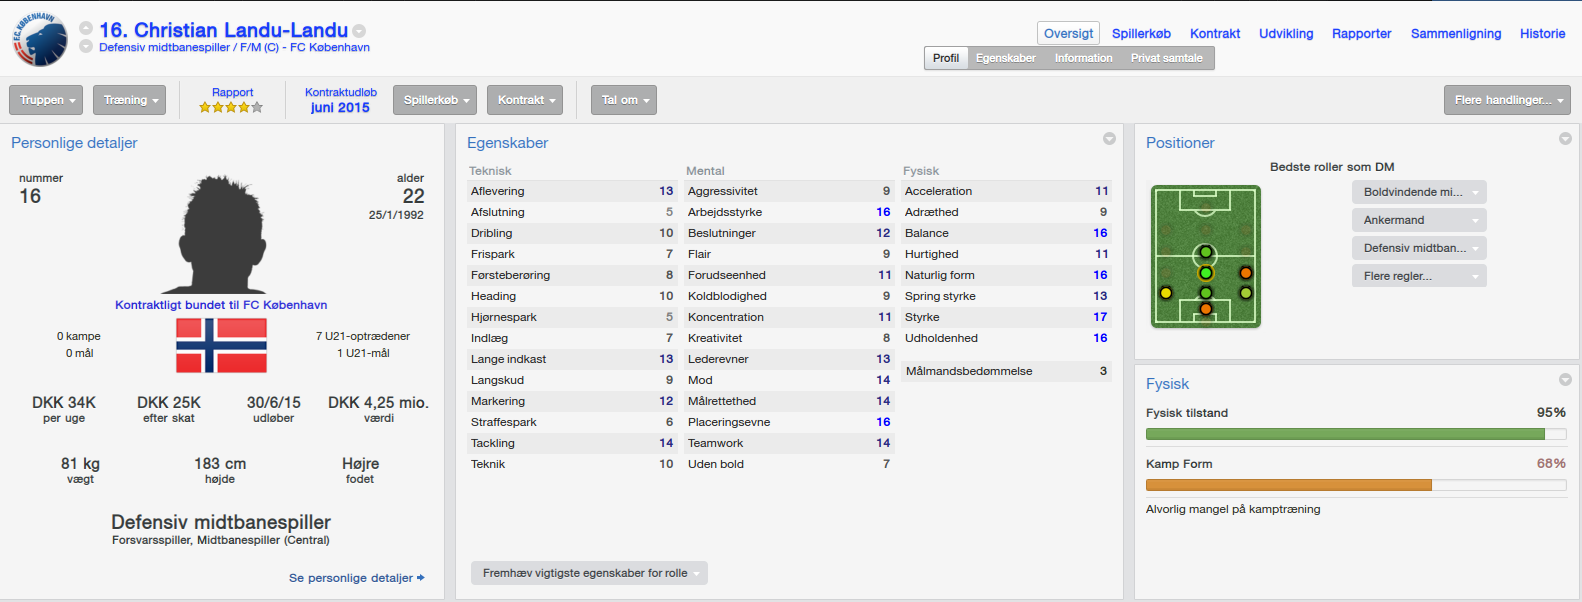Image resolution: width=1582 pixels, height=602 pixels.
Task: Open Fremhæv vigtigste egenskaber for rolle dropdown
Action: click(589, 573)
